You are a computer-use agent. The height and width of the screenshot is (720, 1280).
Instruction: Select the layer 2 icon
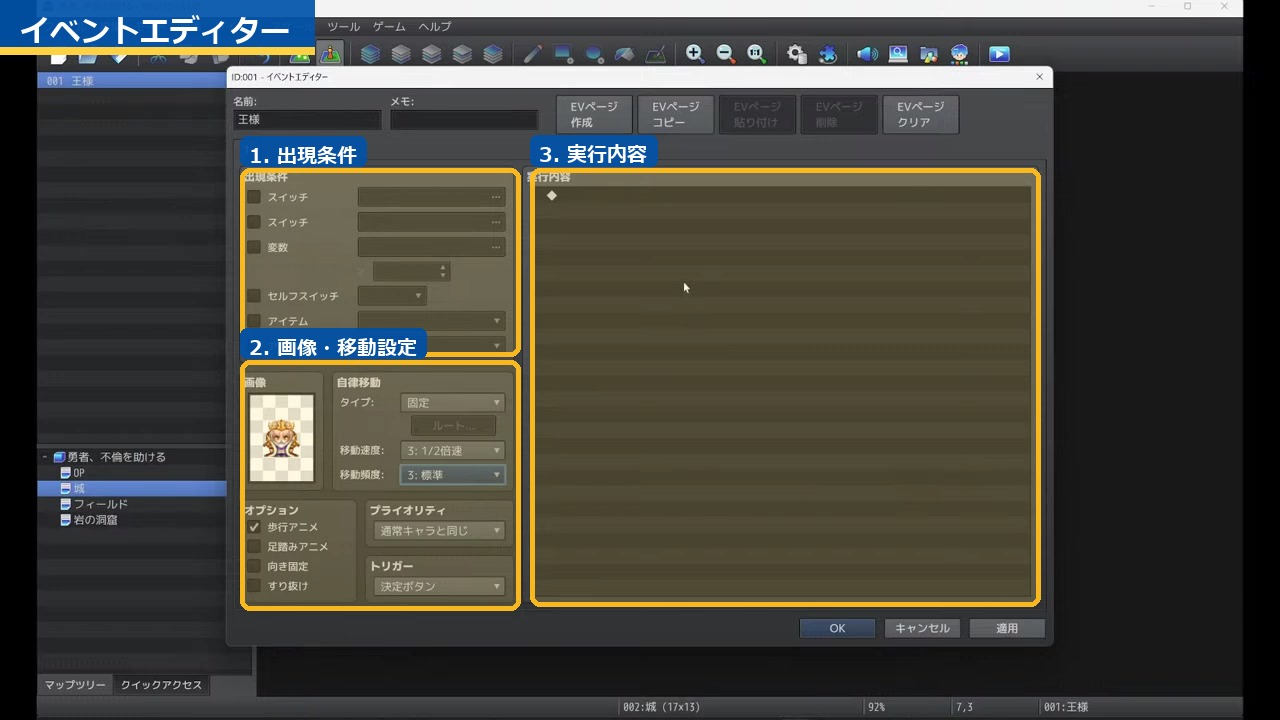point(432,54)
